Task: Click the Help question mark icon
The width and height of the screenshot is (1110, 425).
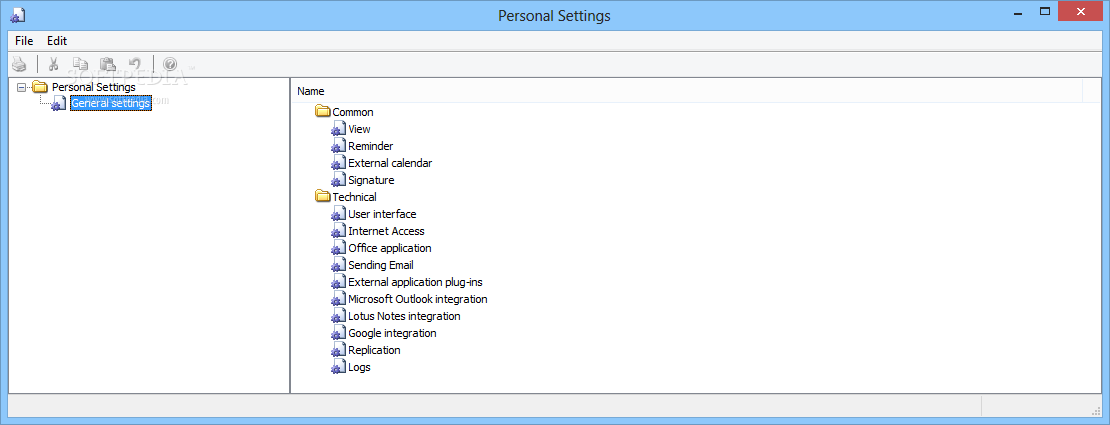Action: coord(170,64)
